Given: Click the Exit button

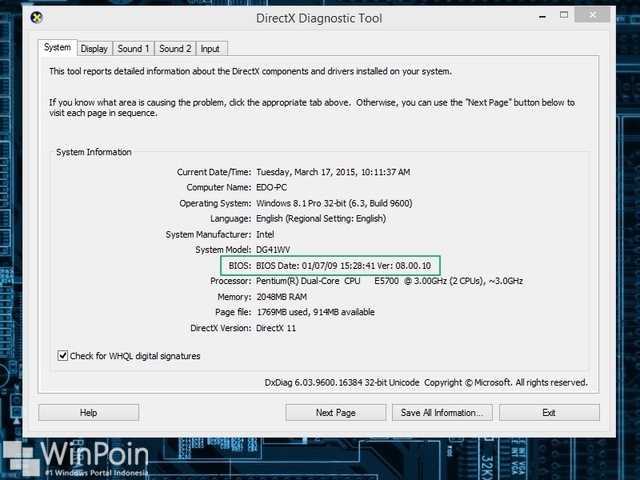Looking at the screenshot, I should (549, 413).
